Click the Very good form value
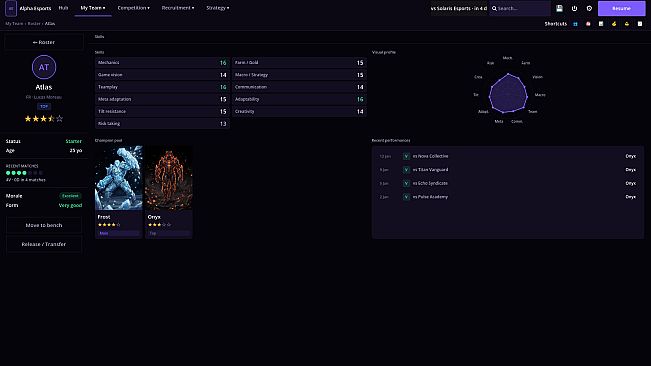Viewport: 651px width, 366px height. [70, 205]
